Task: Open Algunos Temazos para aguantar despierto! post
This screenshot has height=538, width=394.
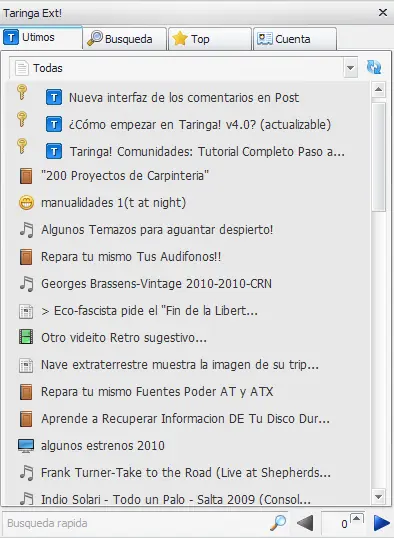Action: pos(157,230)
